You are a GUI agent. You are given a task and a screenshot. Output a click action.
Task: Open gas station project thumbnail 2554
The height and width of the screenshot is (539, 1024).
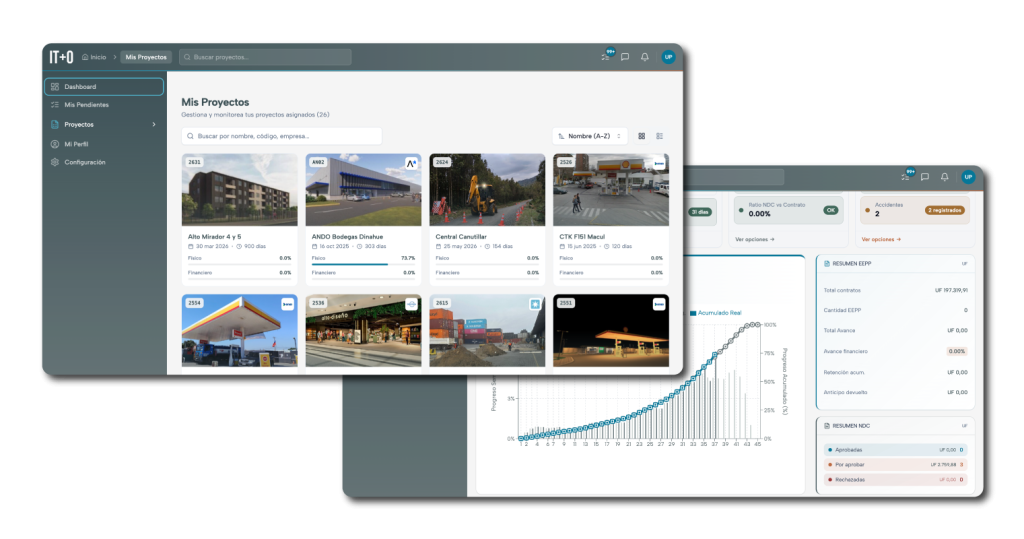pos(240,331)
